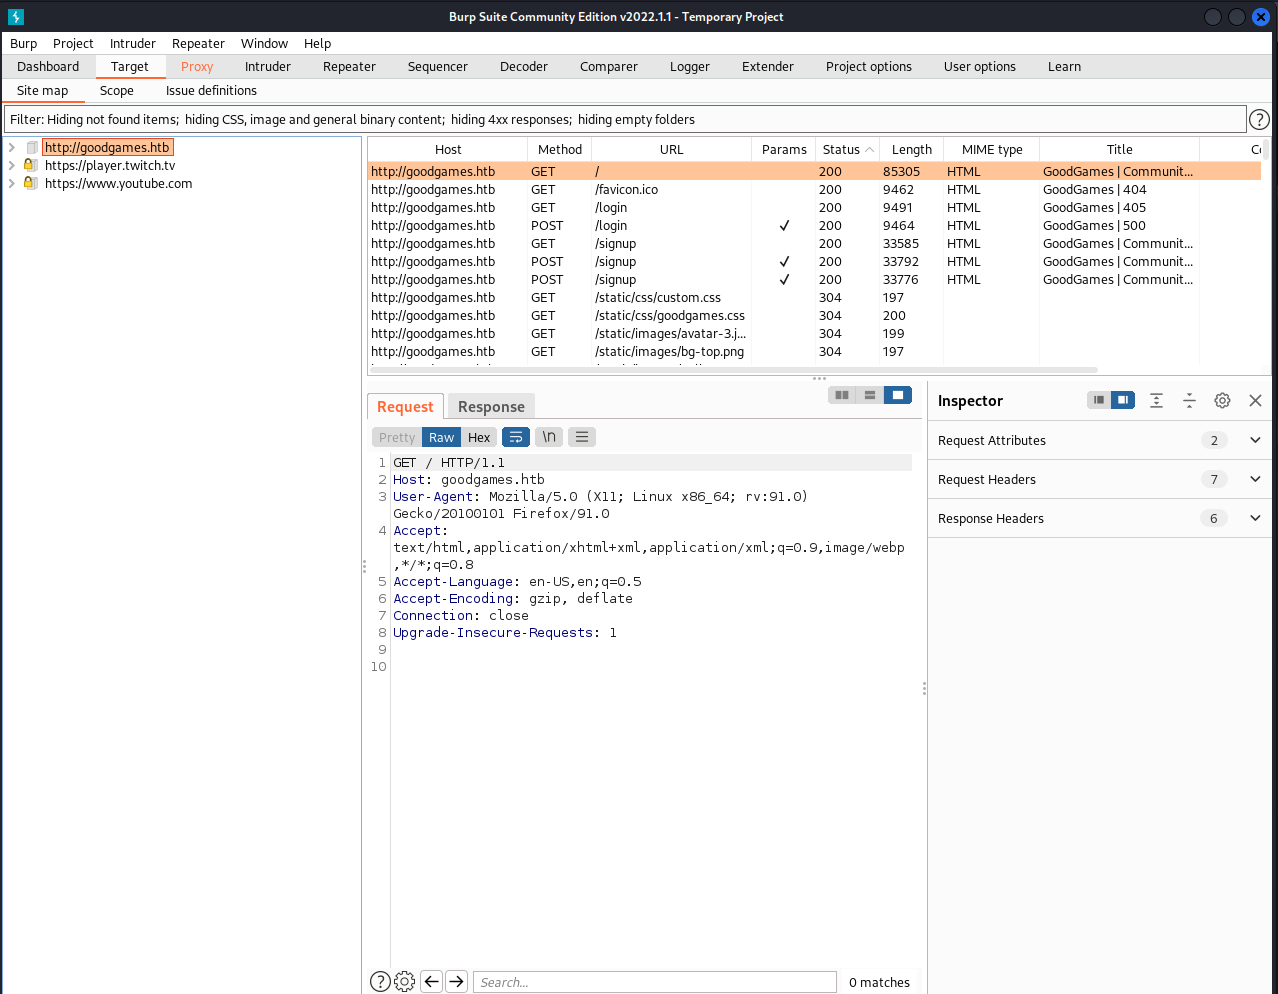
Task: Switch message view to Raw
Action: point(441,437)
